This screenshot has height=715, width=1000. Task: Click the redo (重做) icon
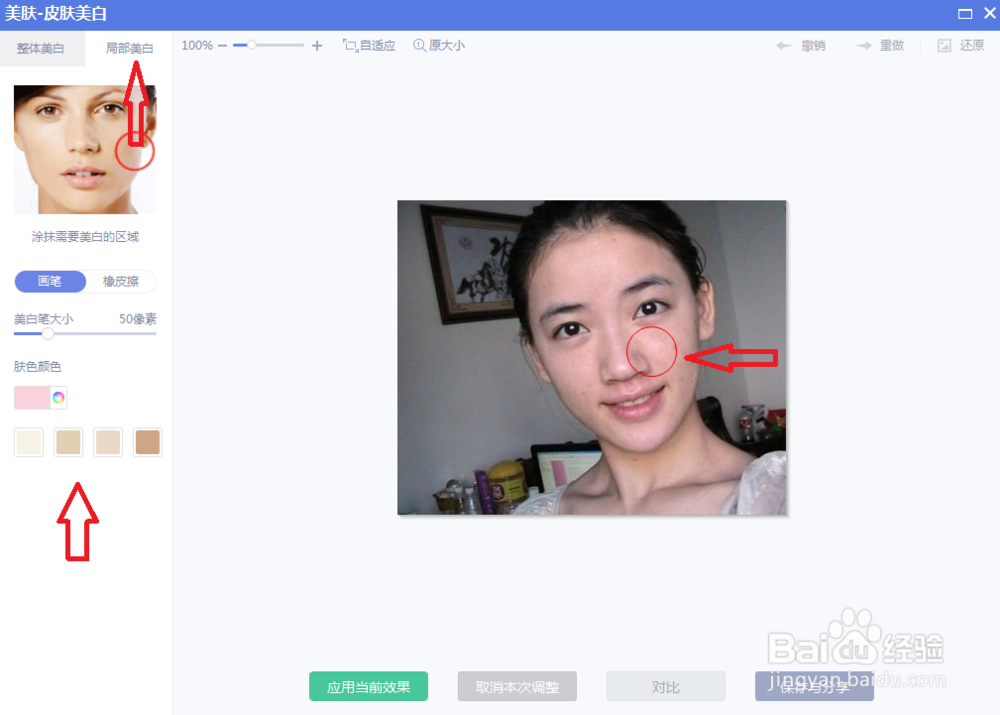[x=864, y=44]
